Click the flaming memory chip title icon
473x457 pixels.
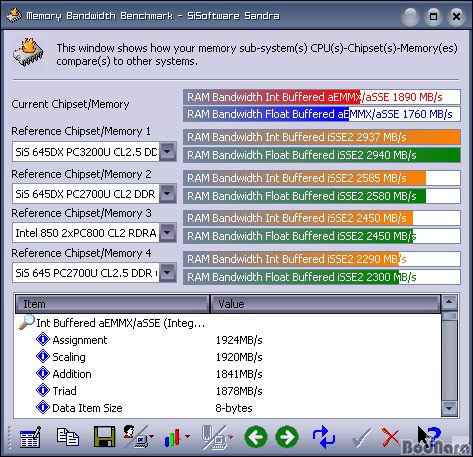pos(28,52)
